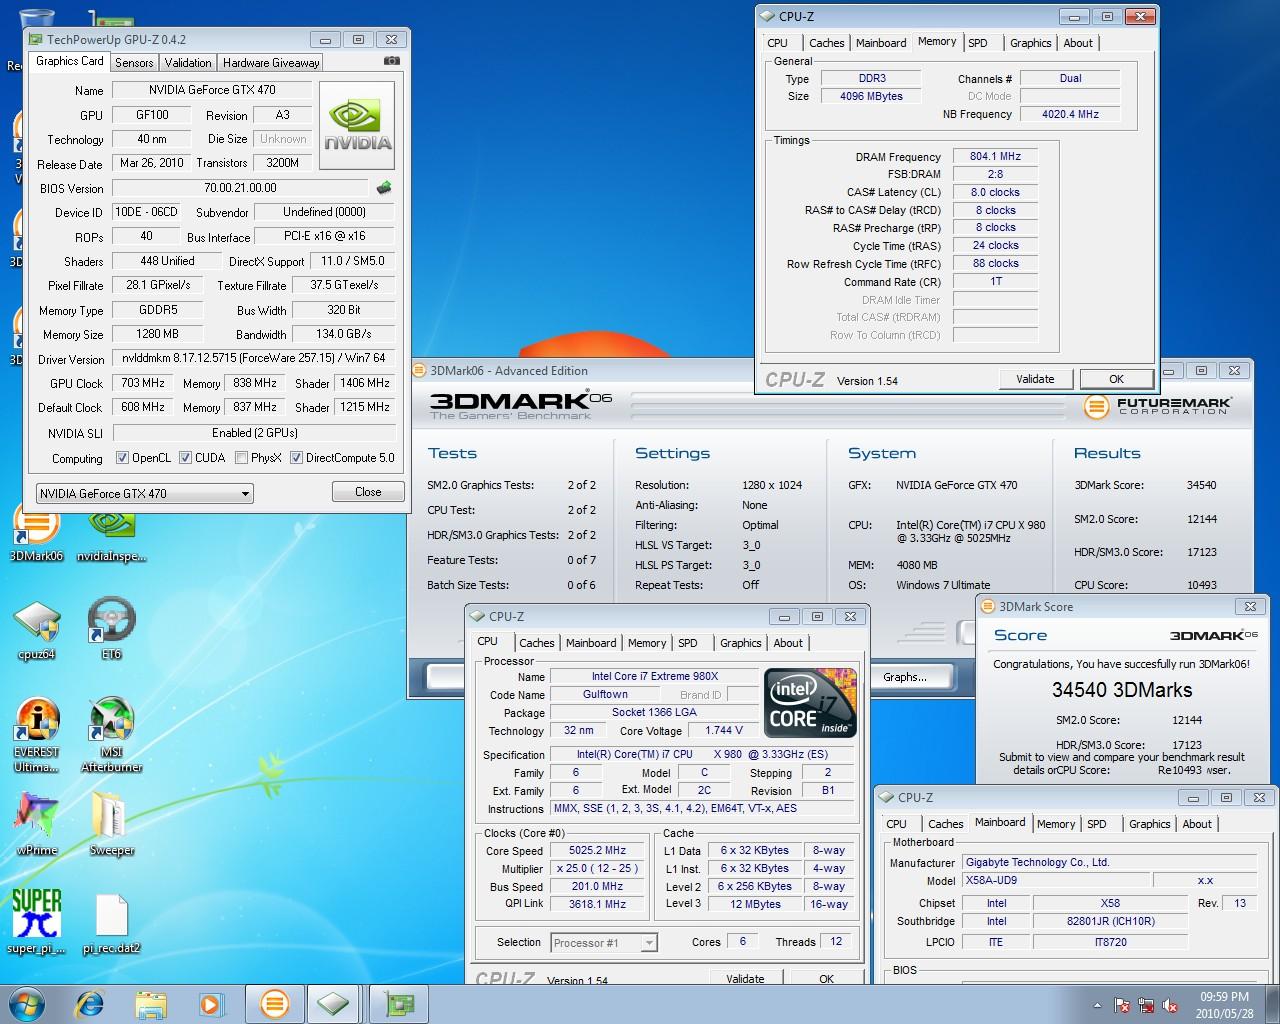Click the Core Speed value in CPU-Z
1280x1024 pixels.
[x=597, y=851]
